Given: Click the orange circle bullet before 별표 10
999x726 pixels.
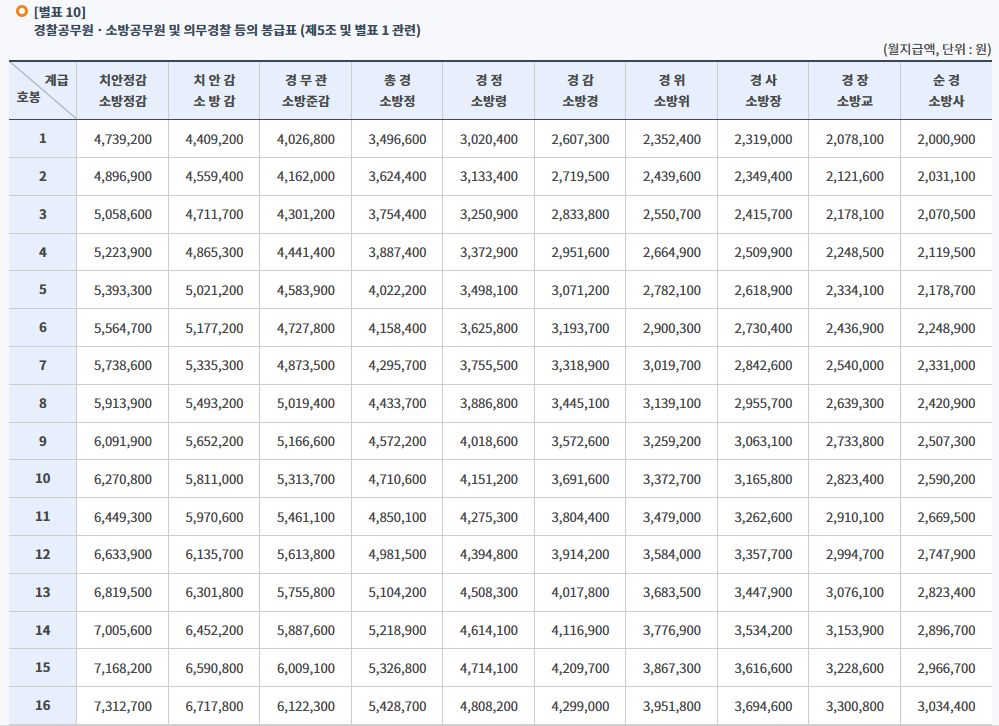Looking at the screenshot, I should click(22, 11).
